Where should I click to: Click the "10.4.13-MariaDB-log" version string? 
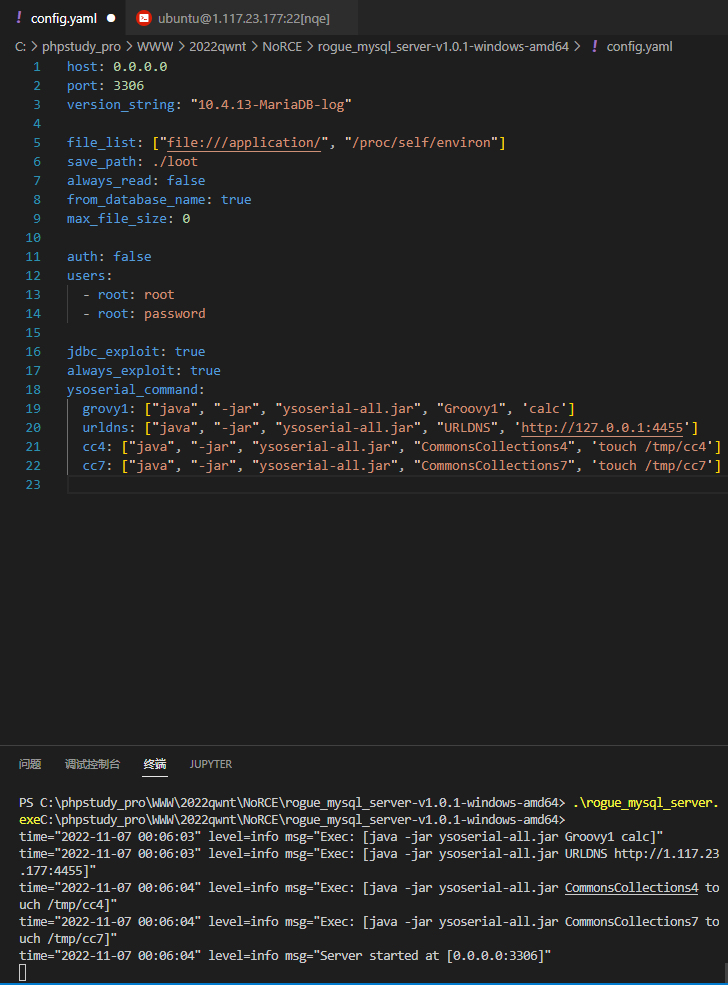click(271, 104)
